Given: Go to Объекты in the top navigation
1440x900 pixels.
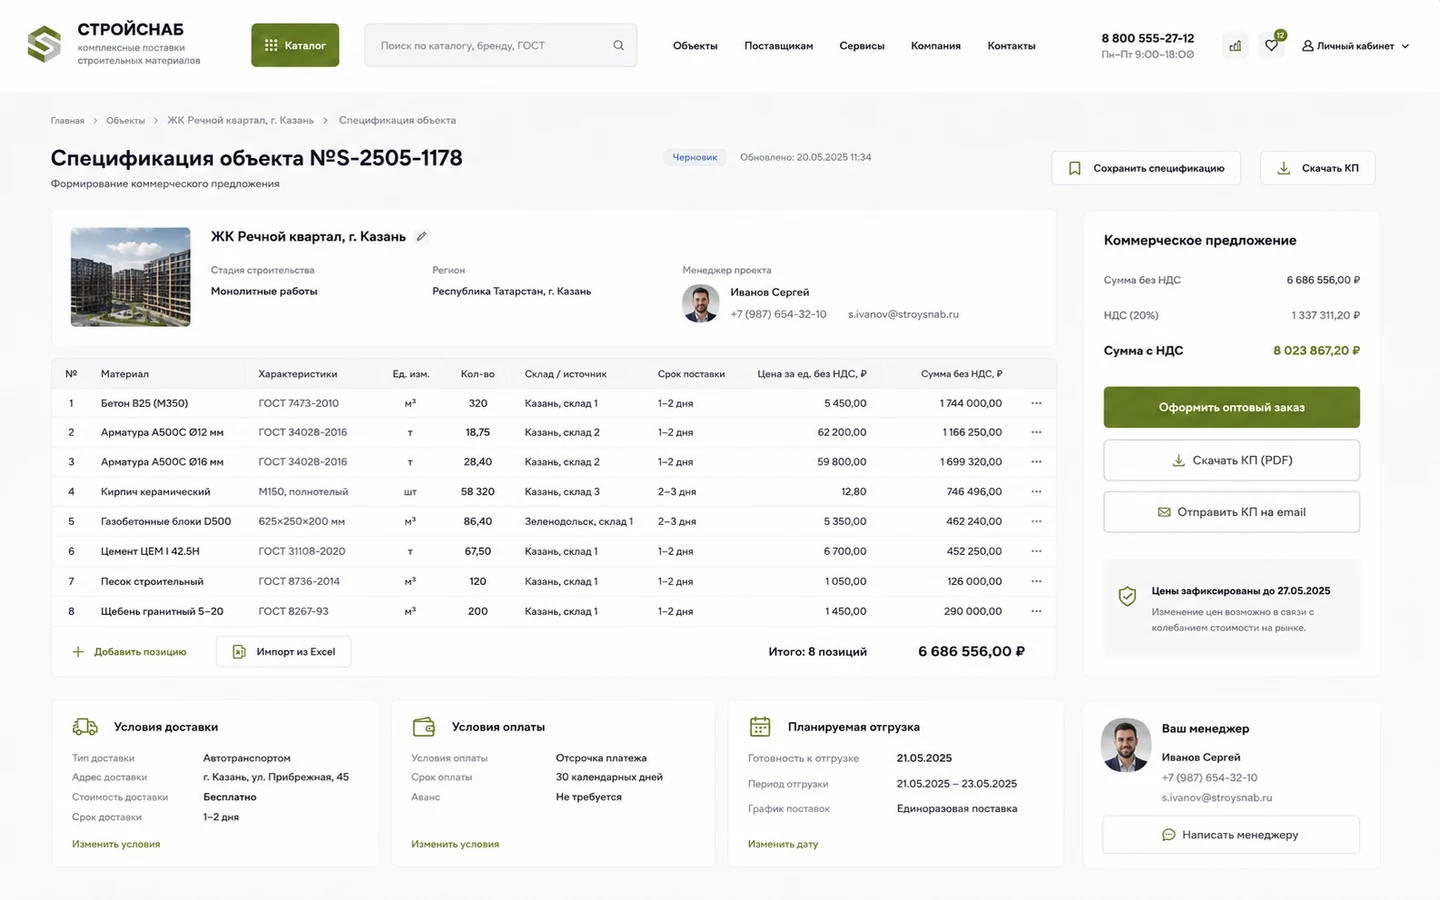Looking at the screenshot, I should [695, 46].
